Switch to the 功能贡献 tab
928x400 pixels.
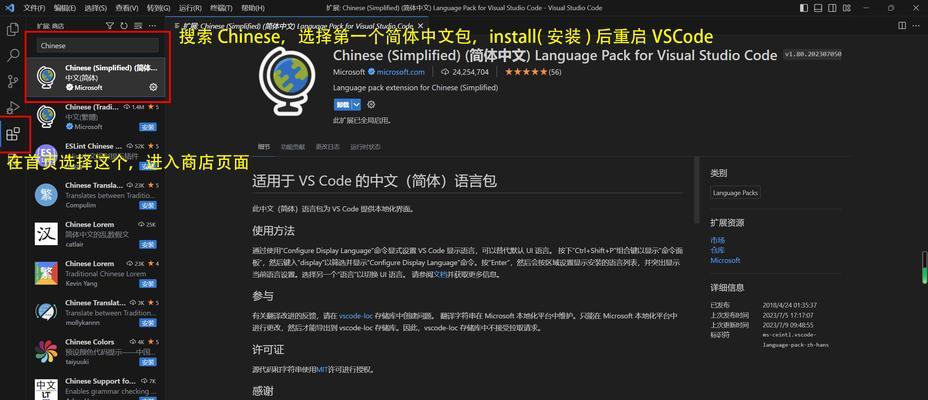click(294, 147)
